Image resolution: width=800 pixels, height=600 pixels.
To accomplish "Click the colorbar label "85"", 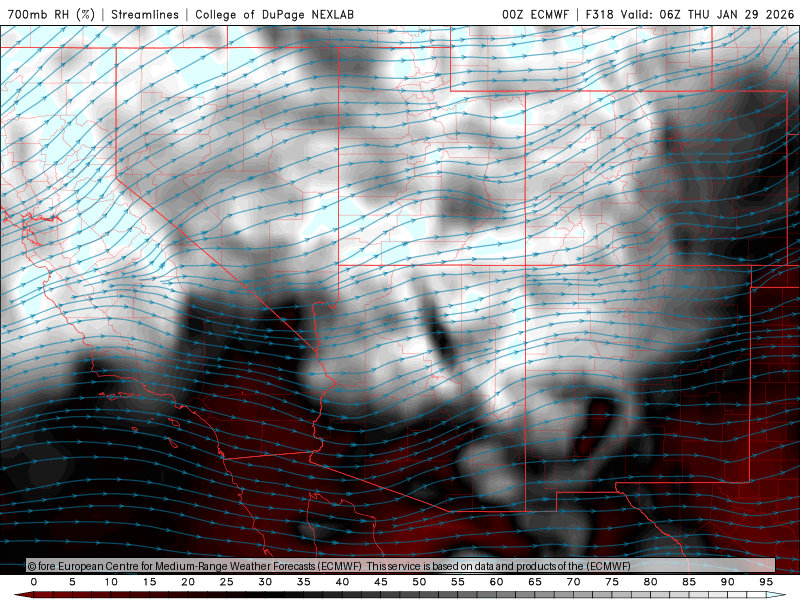I will point(689,582).
